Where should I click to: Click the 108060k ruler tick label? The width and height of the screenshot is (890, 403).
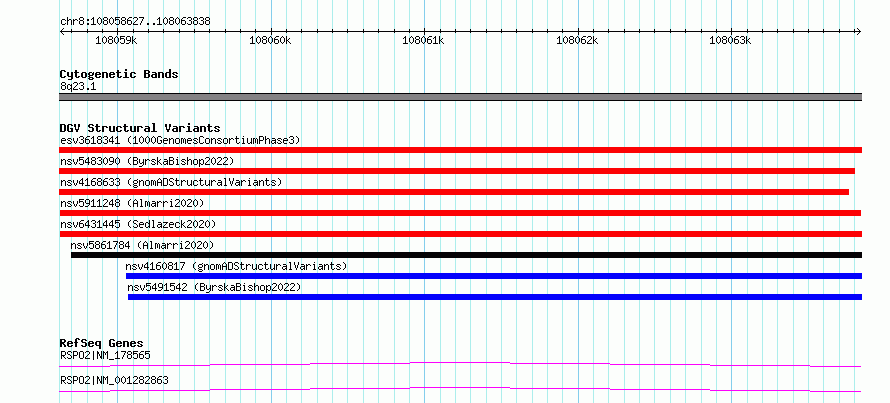(x=270, y=40)
